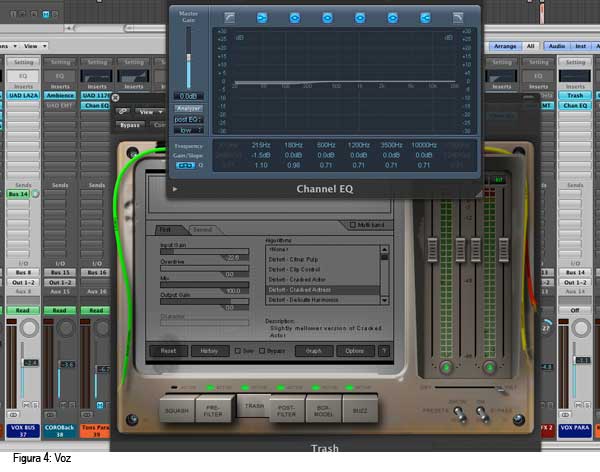Toggle the low shelf band icon in Channel EQ

(262, 18)
